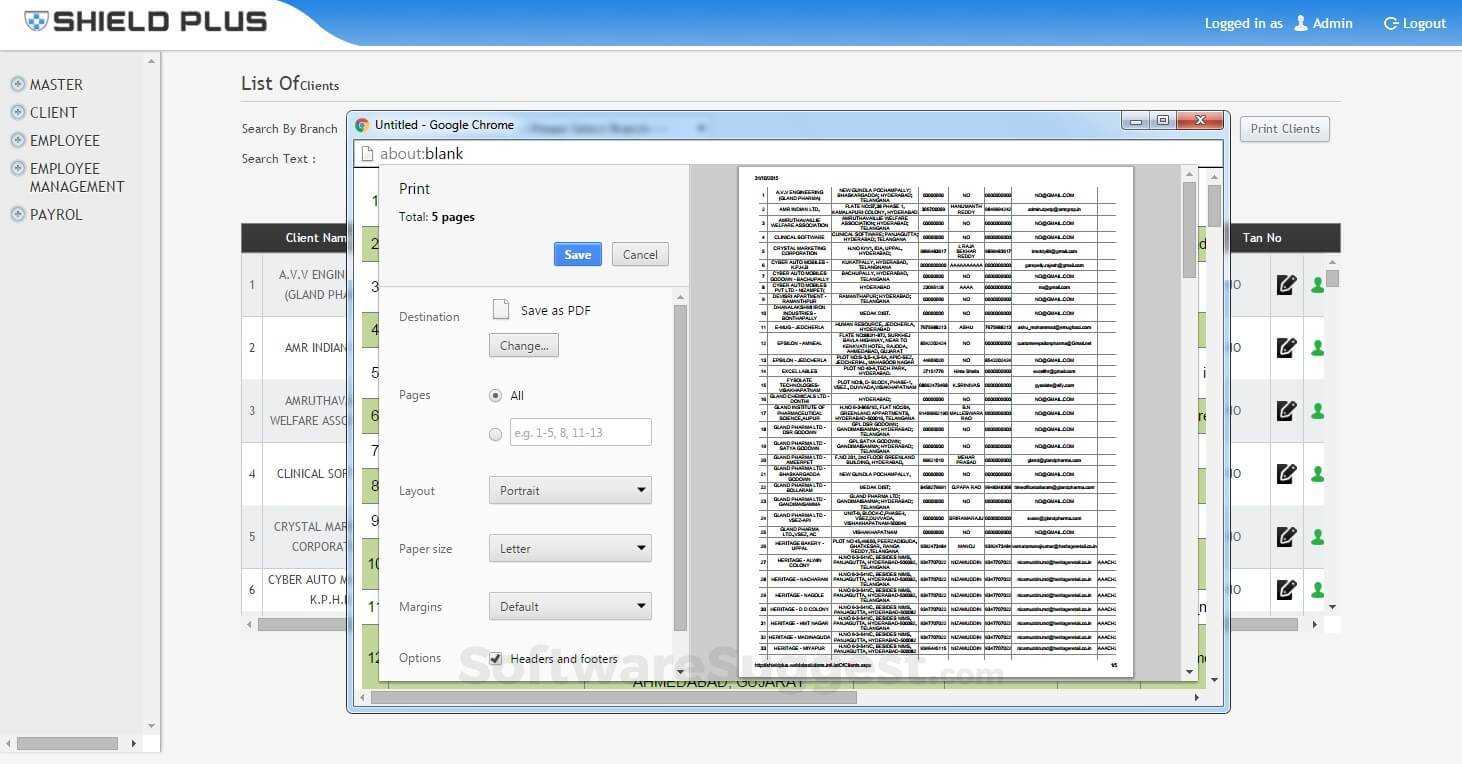Screen dimensions: 1462x764
Task: Click the plus icon beside CLIENT
Action: (x=18, y=112)
